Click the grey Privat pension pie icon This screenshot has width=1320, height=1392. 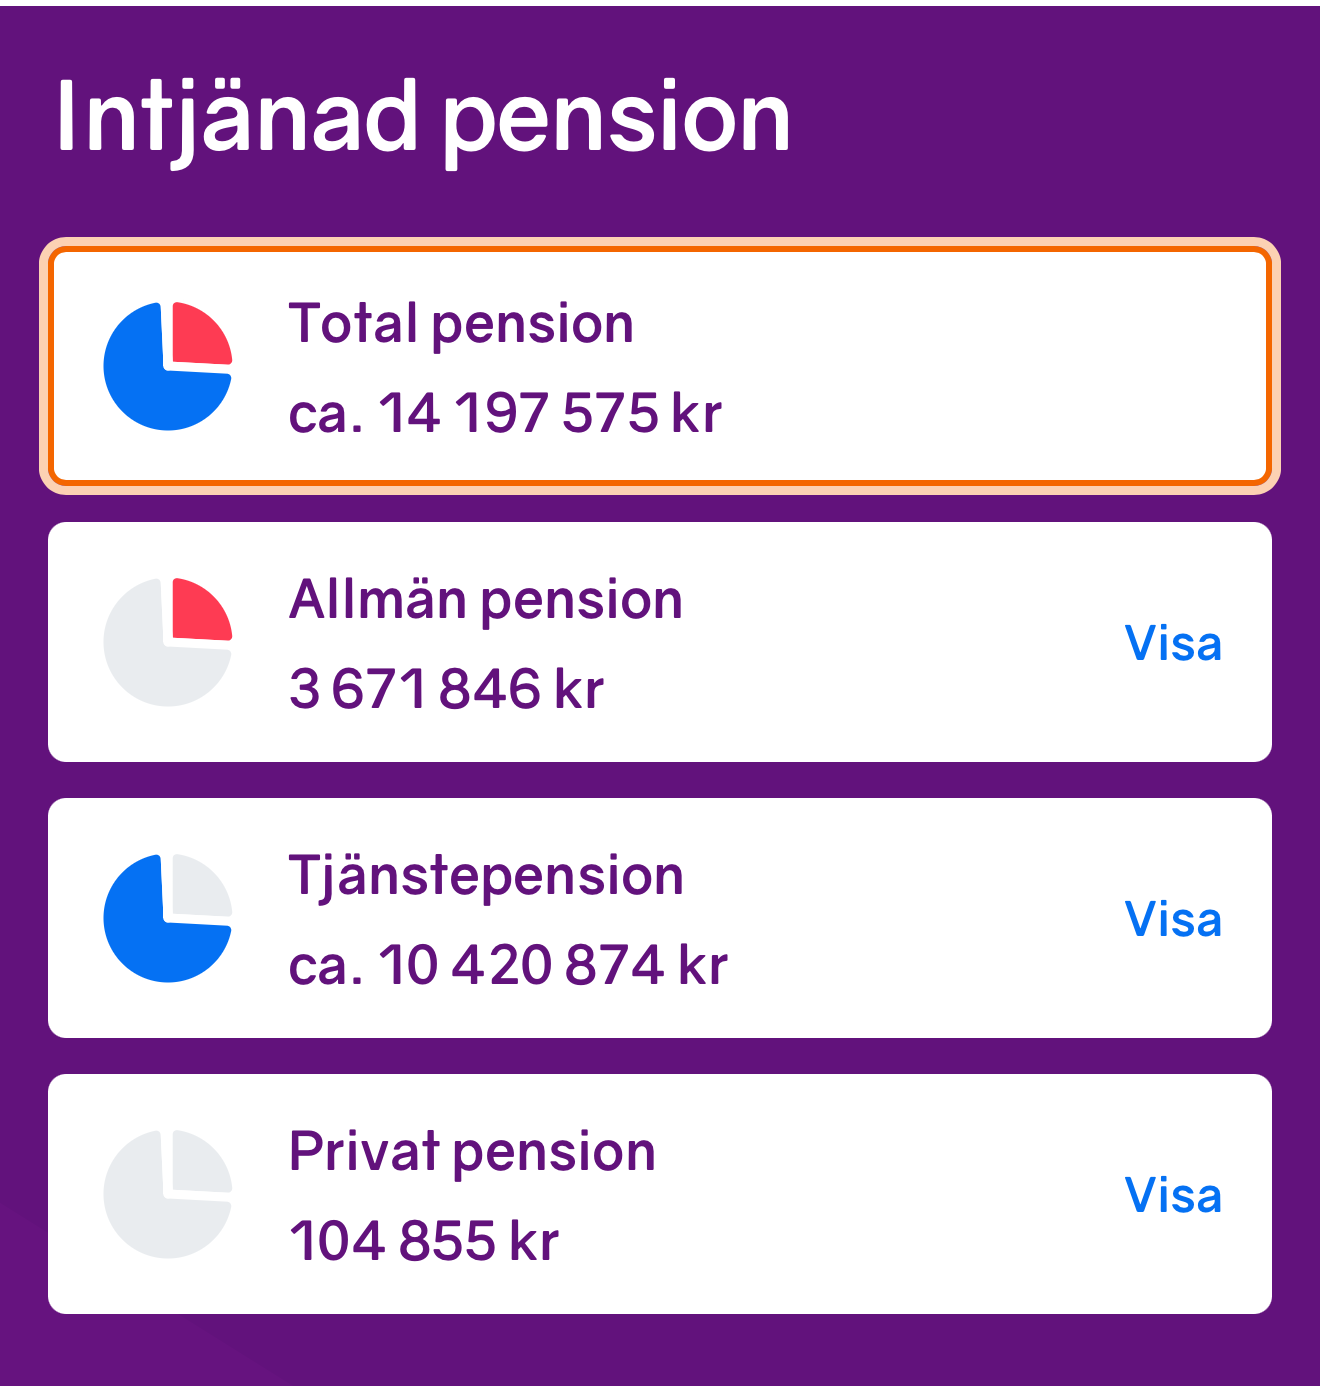point(168,1194)
